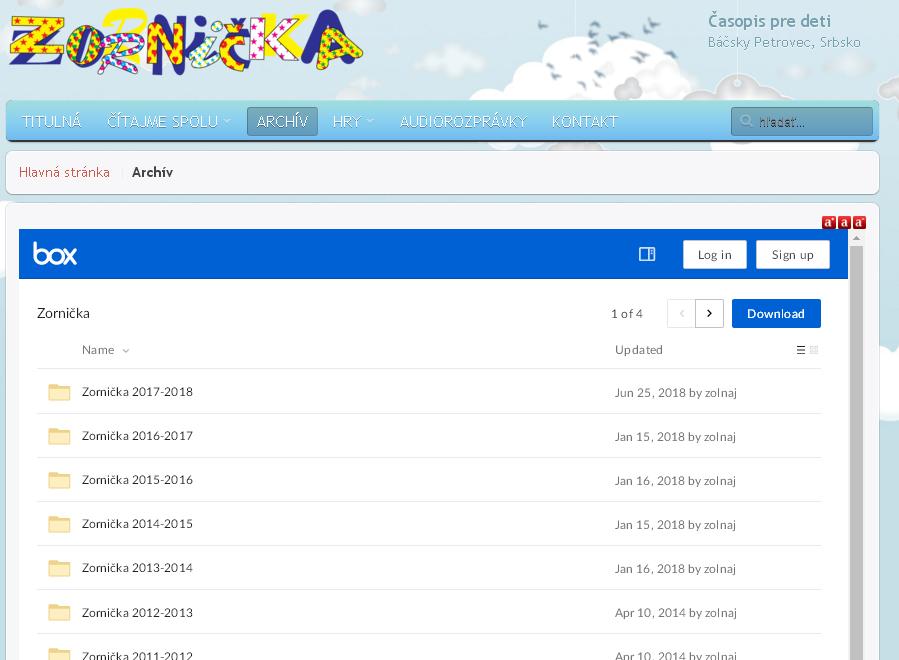
Task: Toggle the Box sidebar panel icon
Action: click(x=647, y=254)
